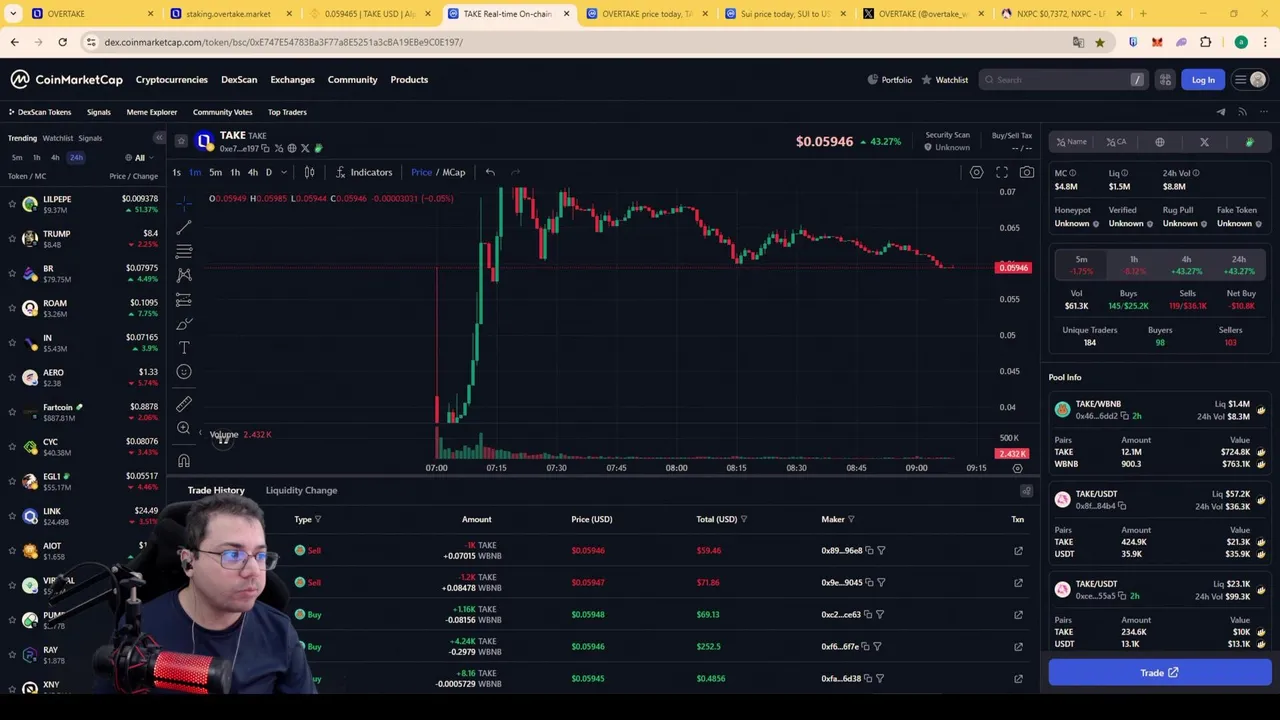The image size is (1280, 720).
Task: Open the Indicators panel
Action: [x=364, y=172]
